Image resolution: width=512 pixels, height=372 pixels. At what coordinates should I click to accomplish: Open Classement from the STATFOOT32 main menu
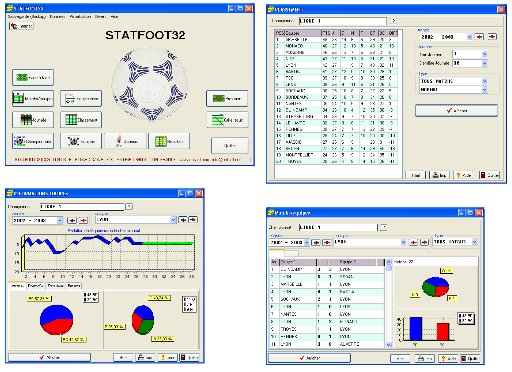click(81, 119)
